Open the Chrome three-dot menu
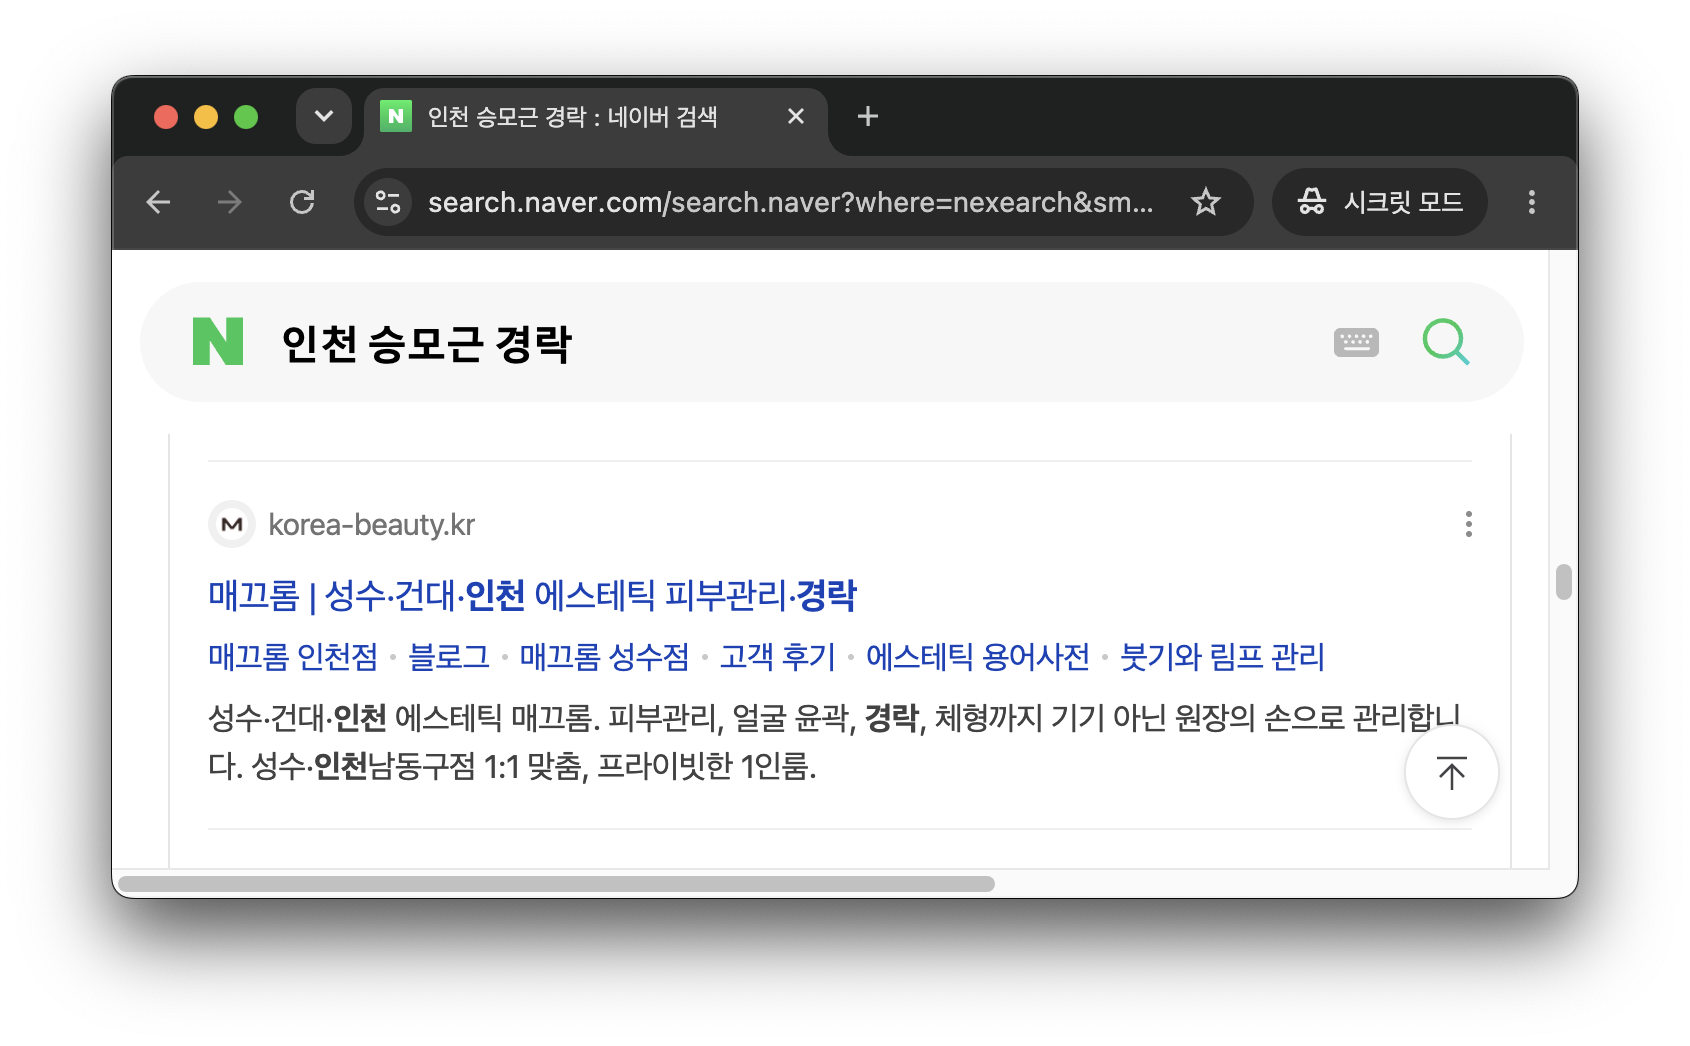The width and height of the screenshot is (1690, 1046). pyautogui.click(x=1531, y=202)
